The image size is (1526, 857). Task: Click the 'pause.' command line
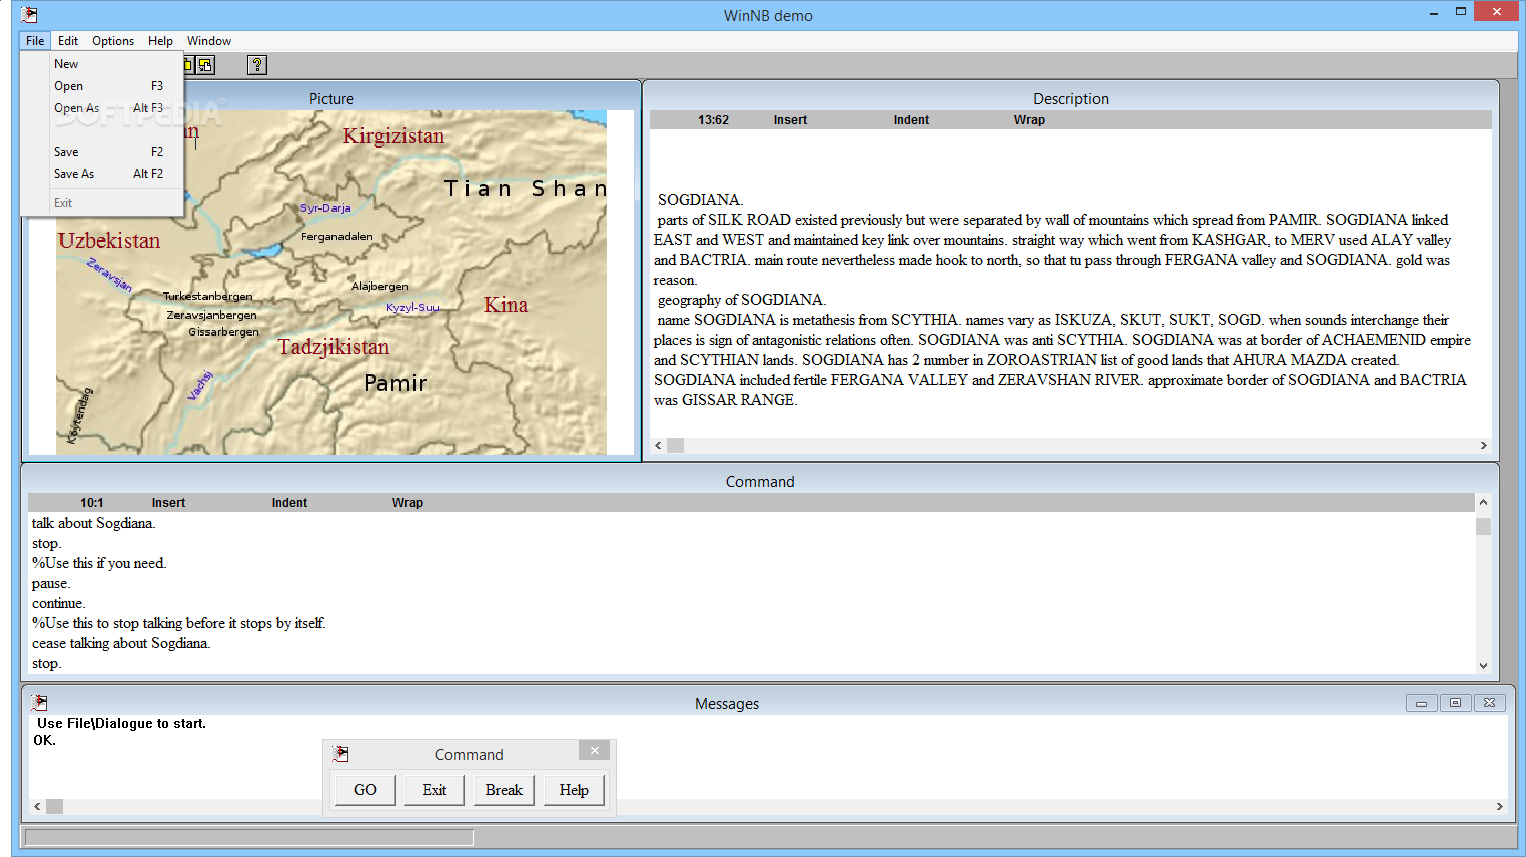[51, 584]
